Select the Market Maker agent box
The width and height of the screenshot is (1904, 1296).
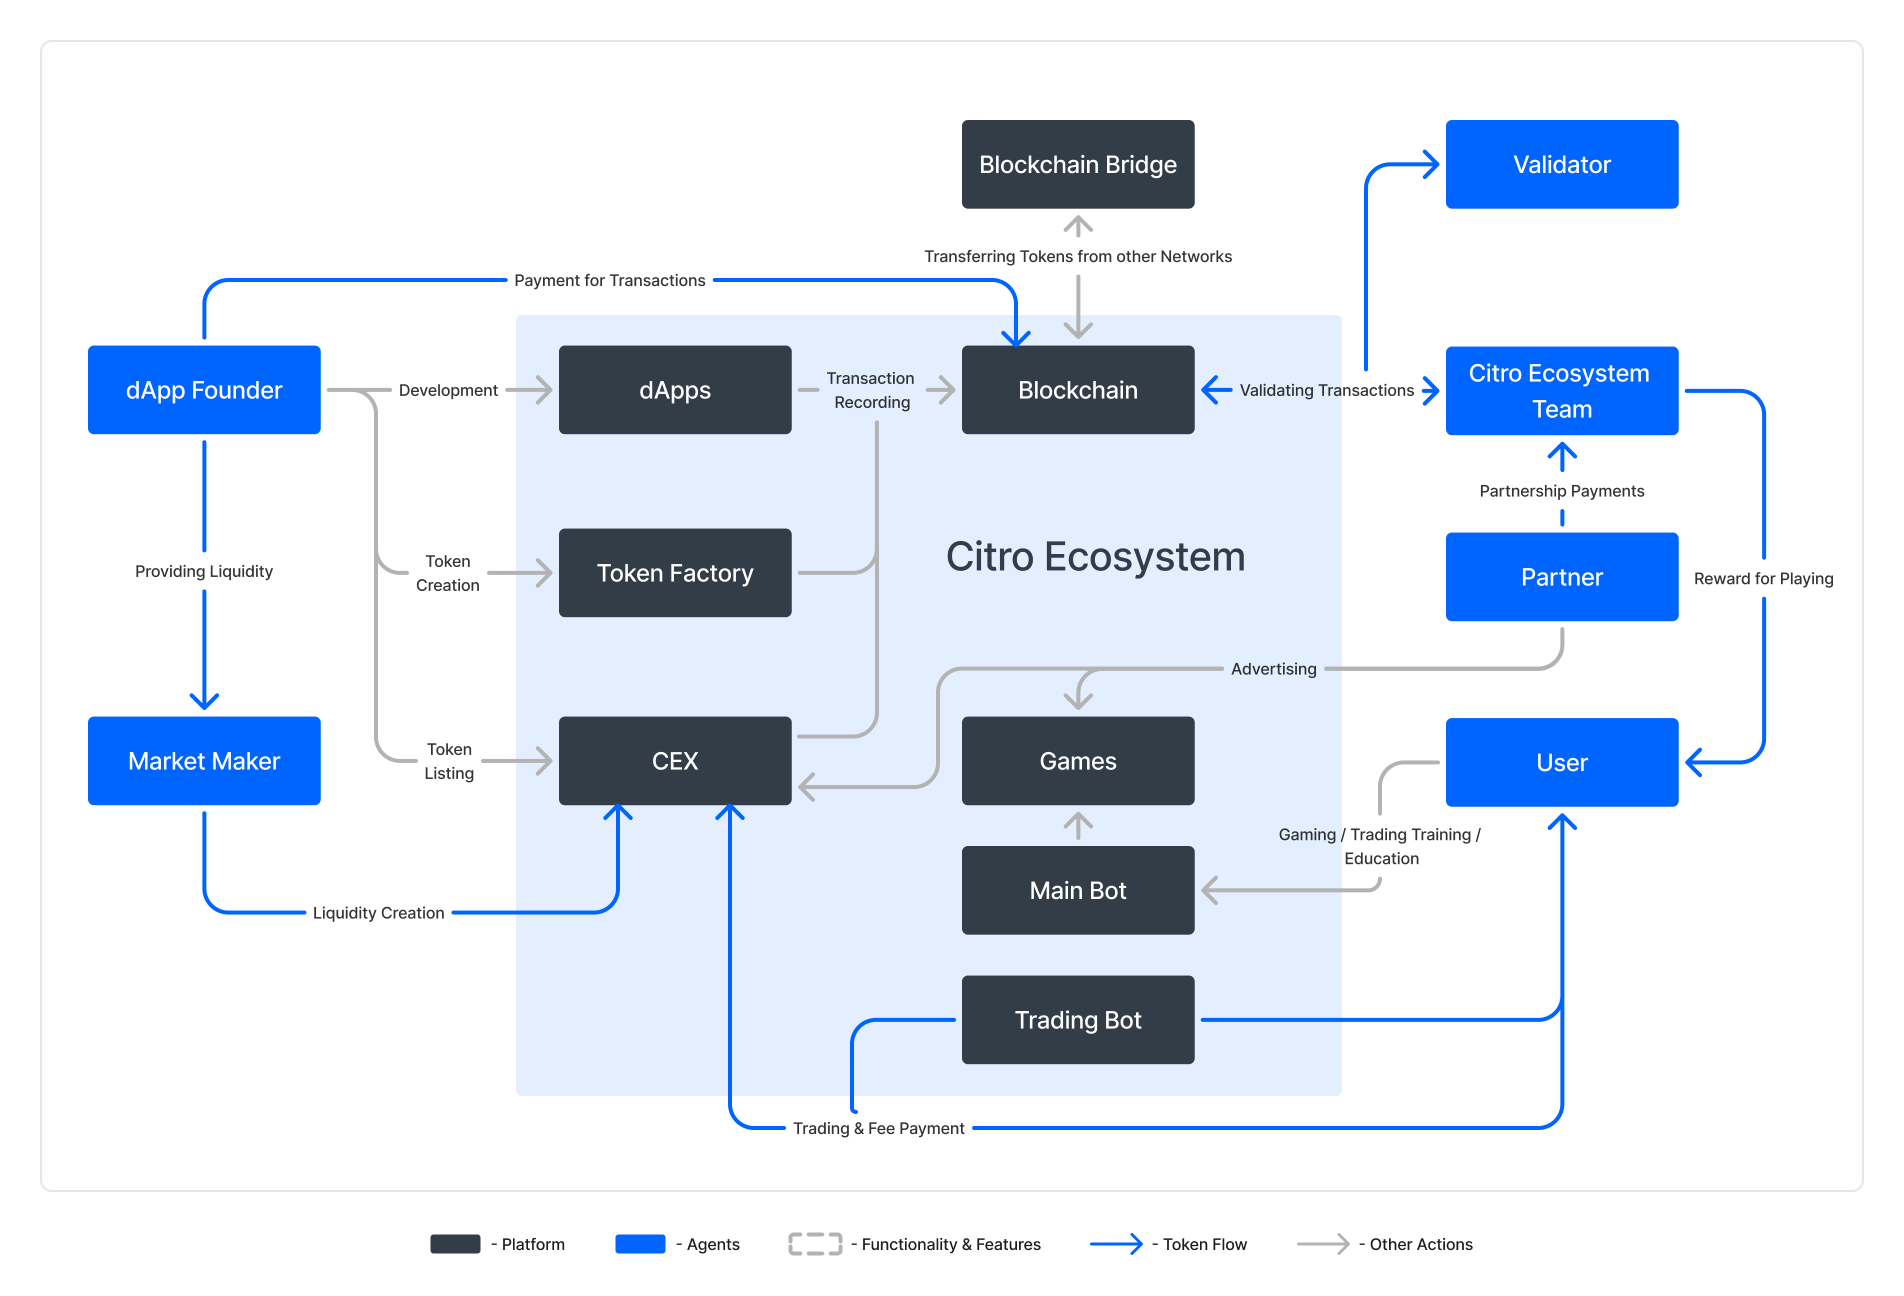click(204, 761)
